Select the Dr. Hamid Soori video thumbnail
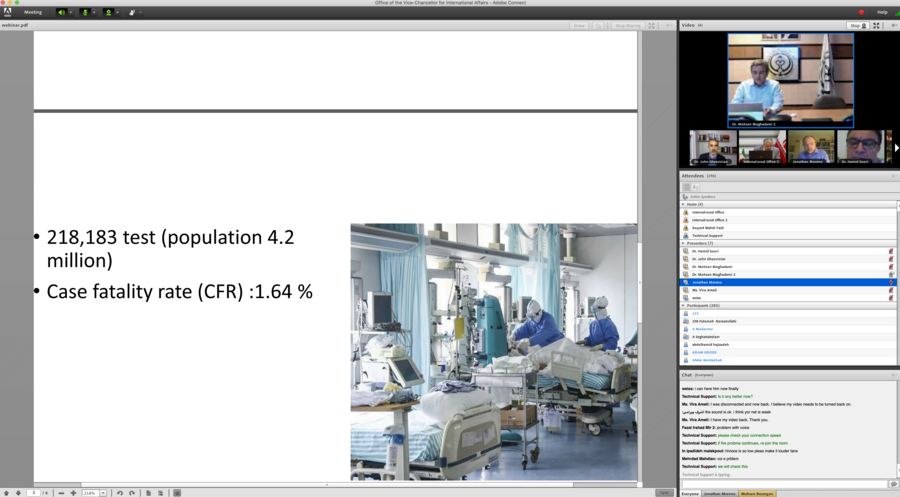The image size is (900, 497). (860, 147)
